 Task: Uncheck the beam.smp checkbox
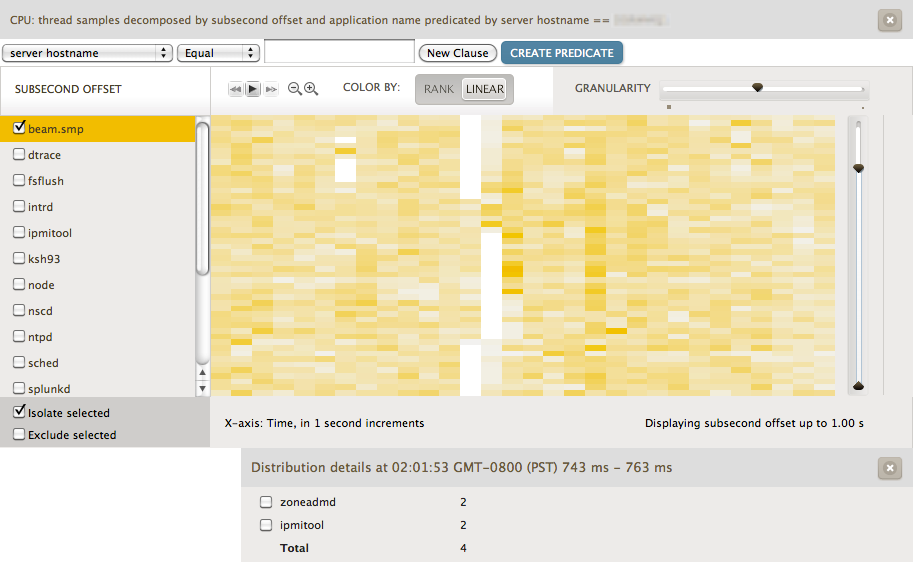[x=19, y=128]
